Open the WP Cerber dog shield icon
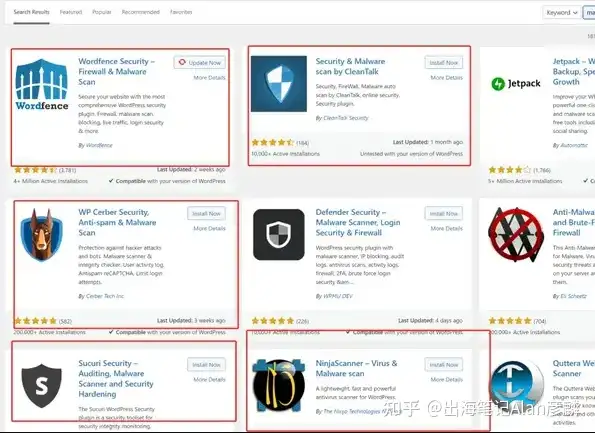 (42, 235)
